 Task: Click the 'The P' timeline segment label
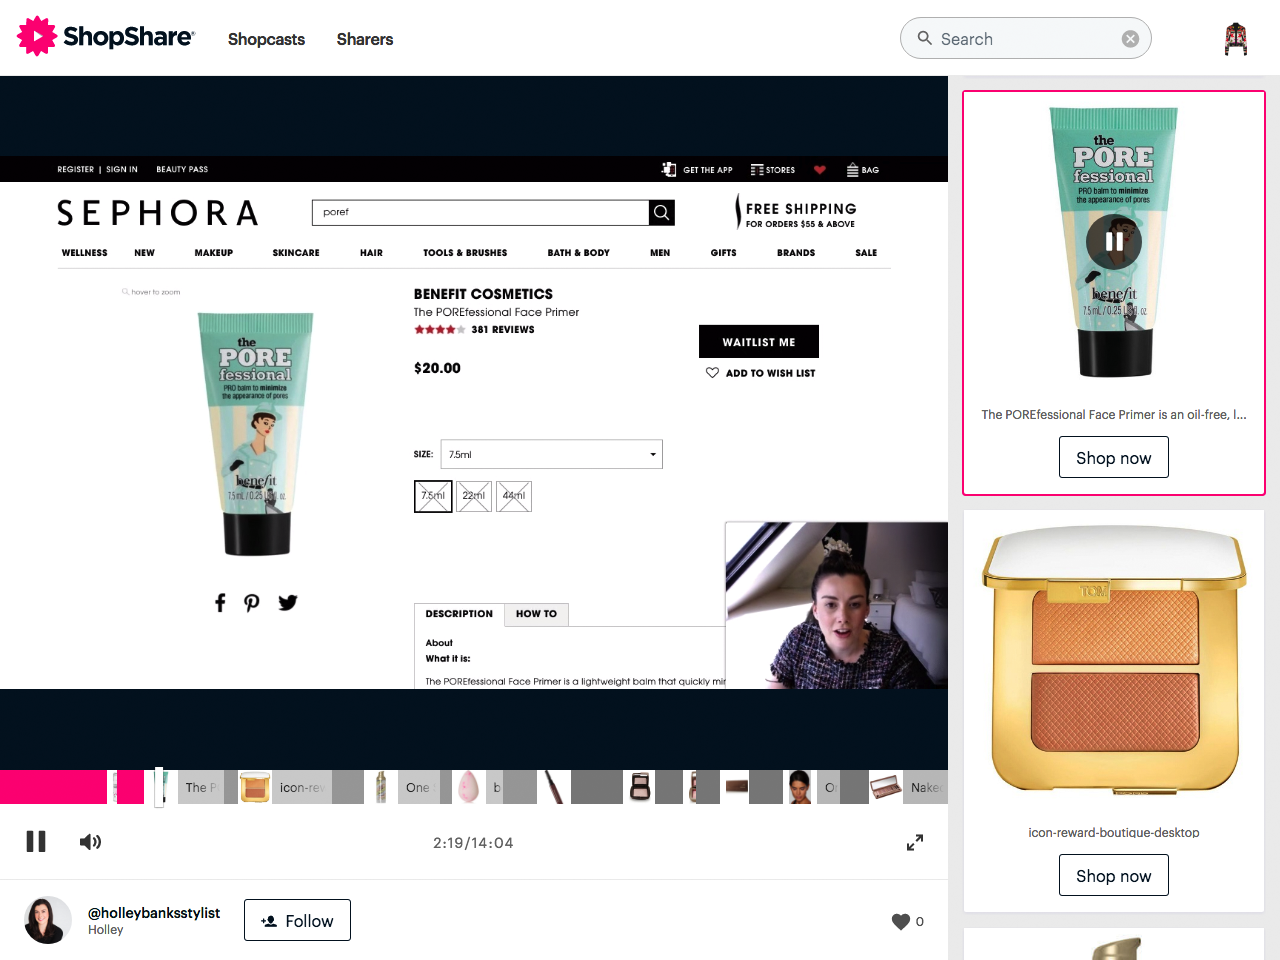[x=201, y=787]
